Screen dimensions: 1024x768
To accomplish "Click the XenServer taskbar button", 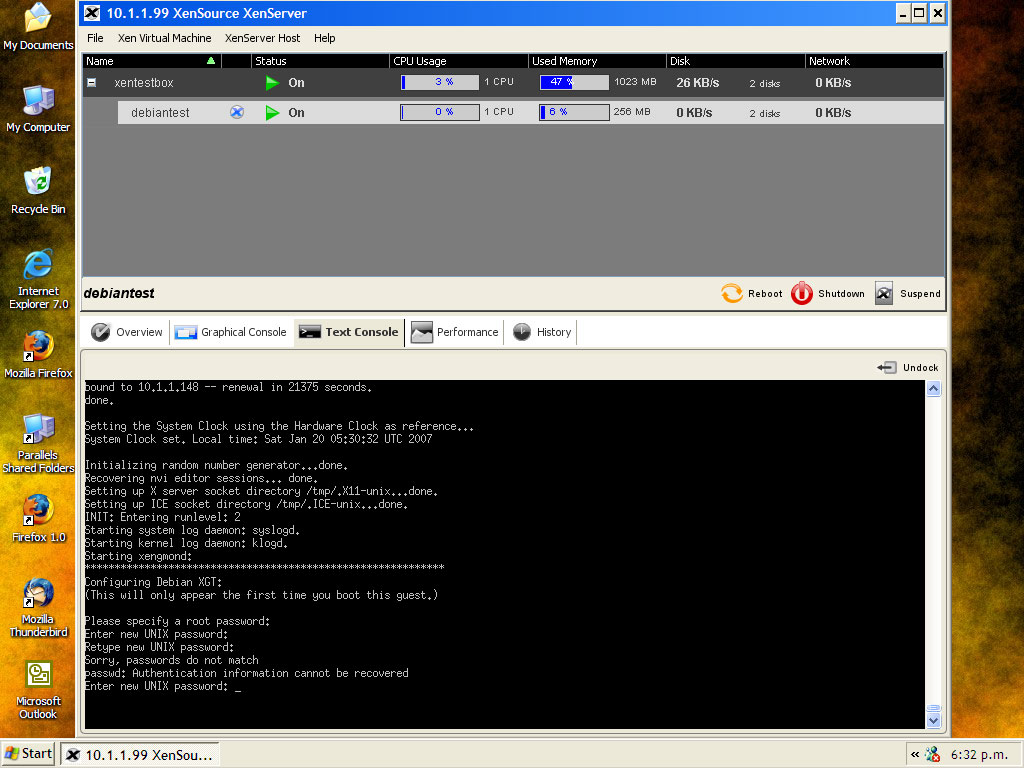I will 140,755.
